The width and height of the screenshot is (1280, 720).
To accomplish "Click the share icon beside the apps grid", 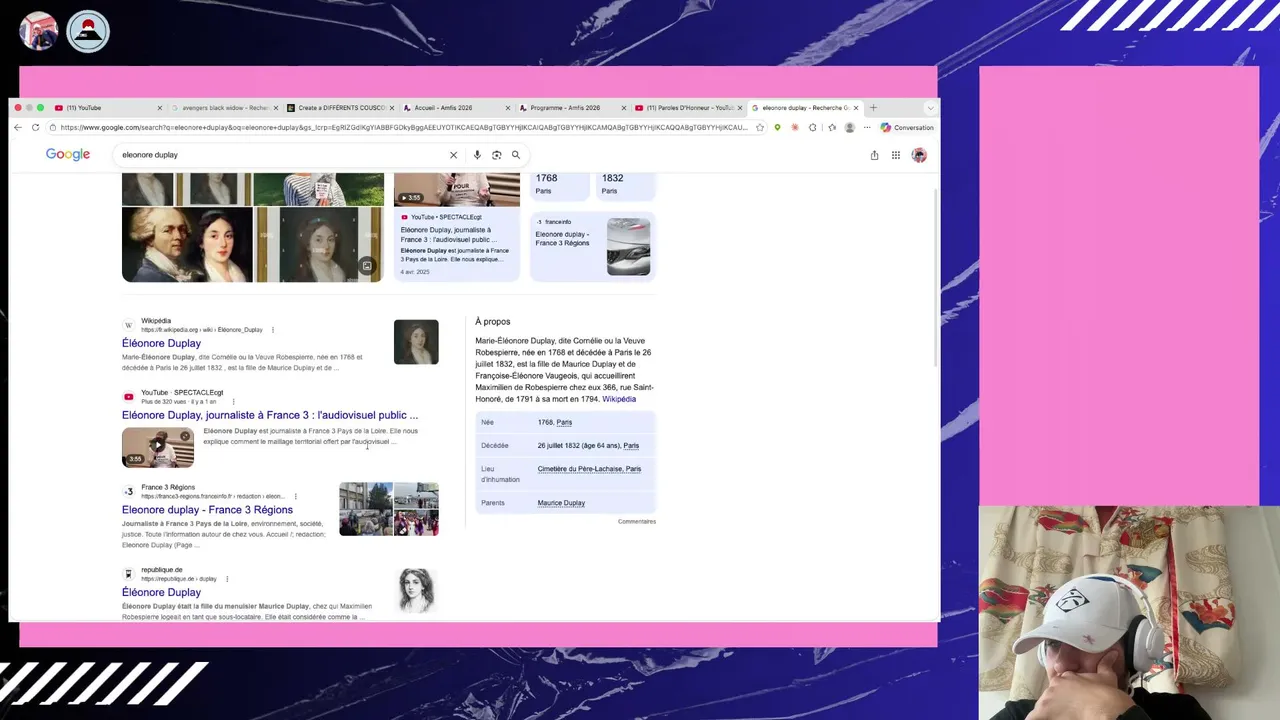I will [x=874, y=155].
